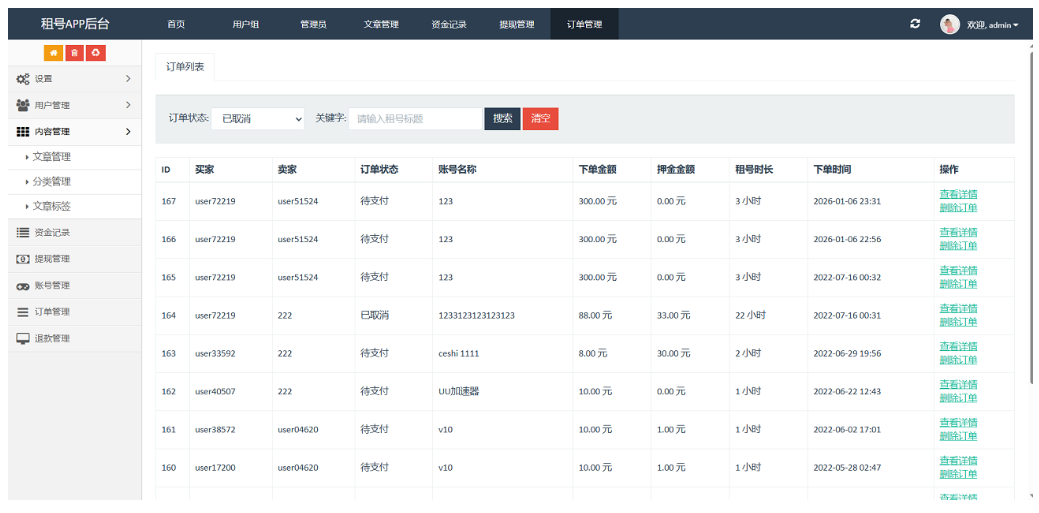The height and width of the screenshot is (513, 1039).
Task: Click the 搜索 button
Action: (502, 119)
